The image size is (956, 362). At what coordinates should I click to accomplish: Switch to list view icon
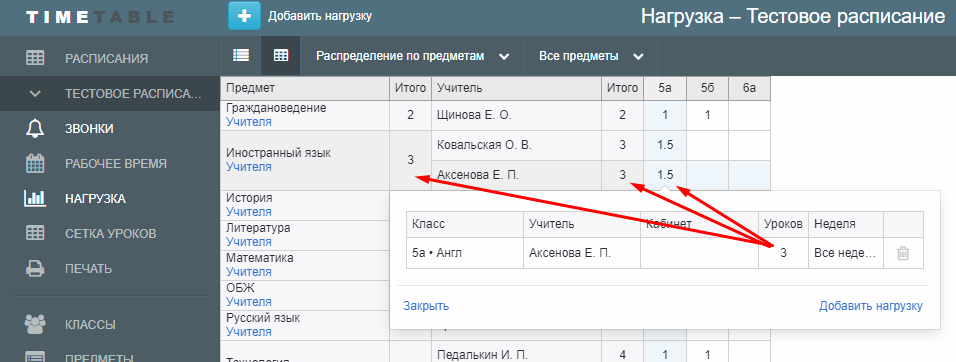241,55
